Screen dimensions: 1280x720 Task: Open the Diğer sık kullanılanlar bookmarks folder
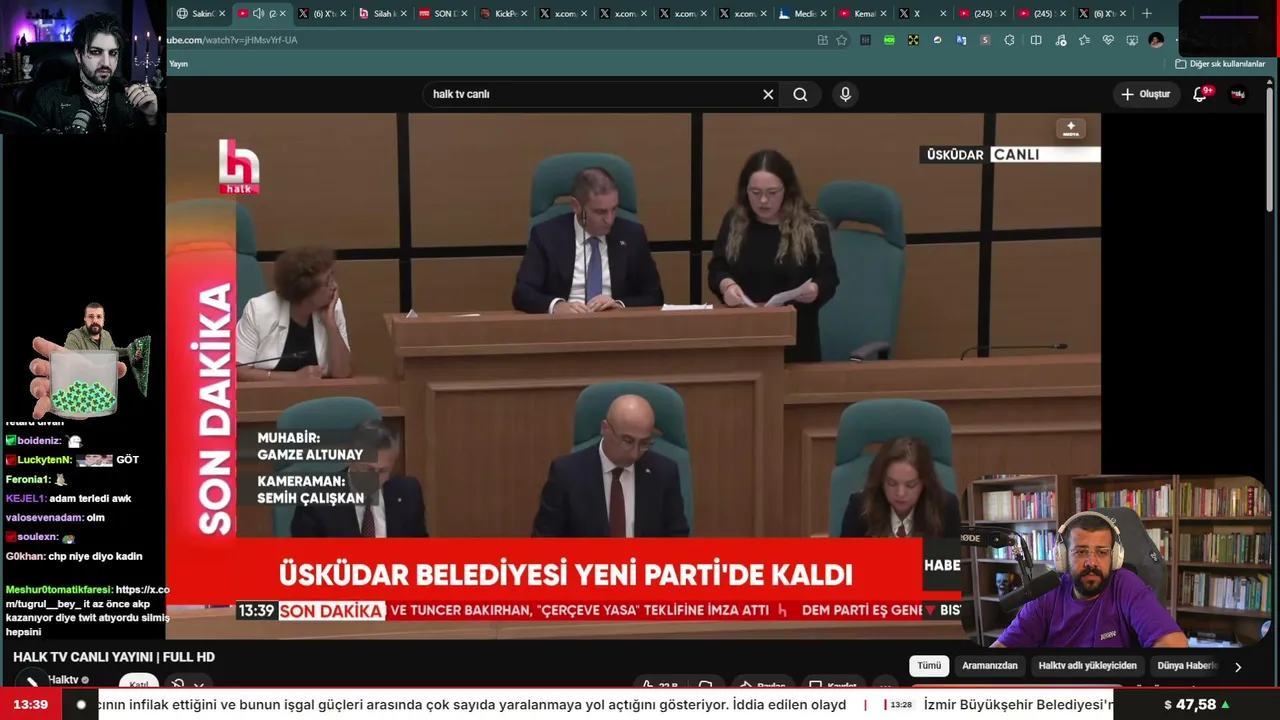(1220, 64)
